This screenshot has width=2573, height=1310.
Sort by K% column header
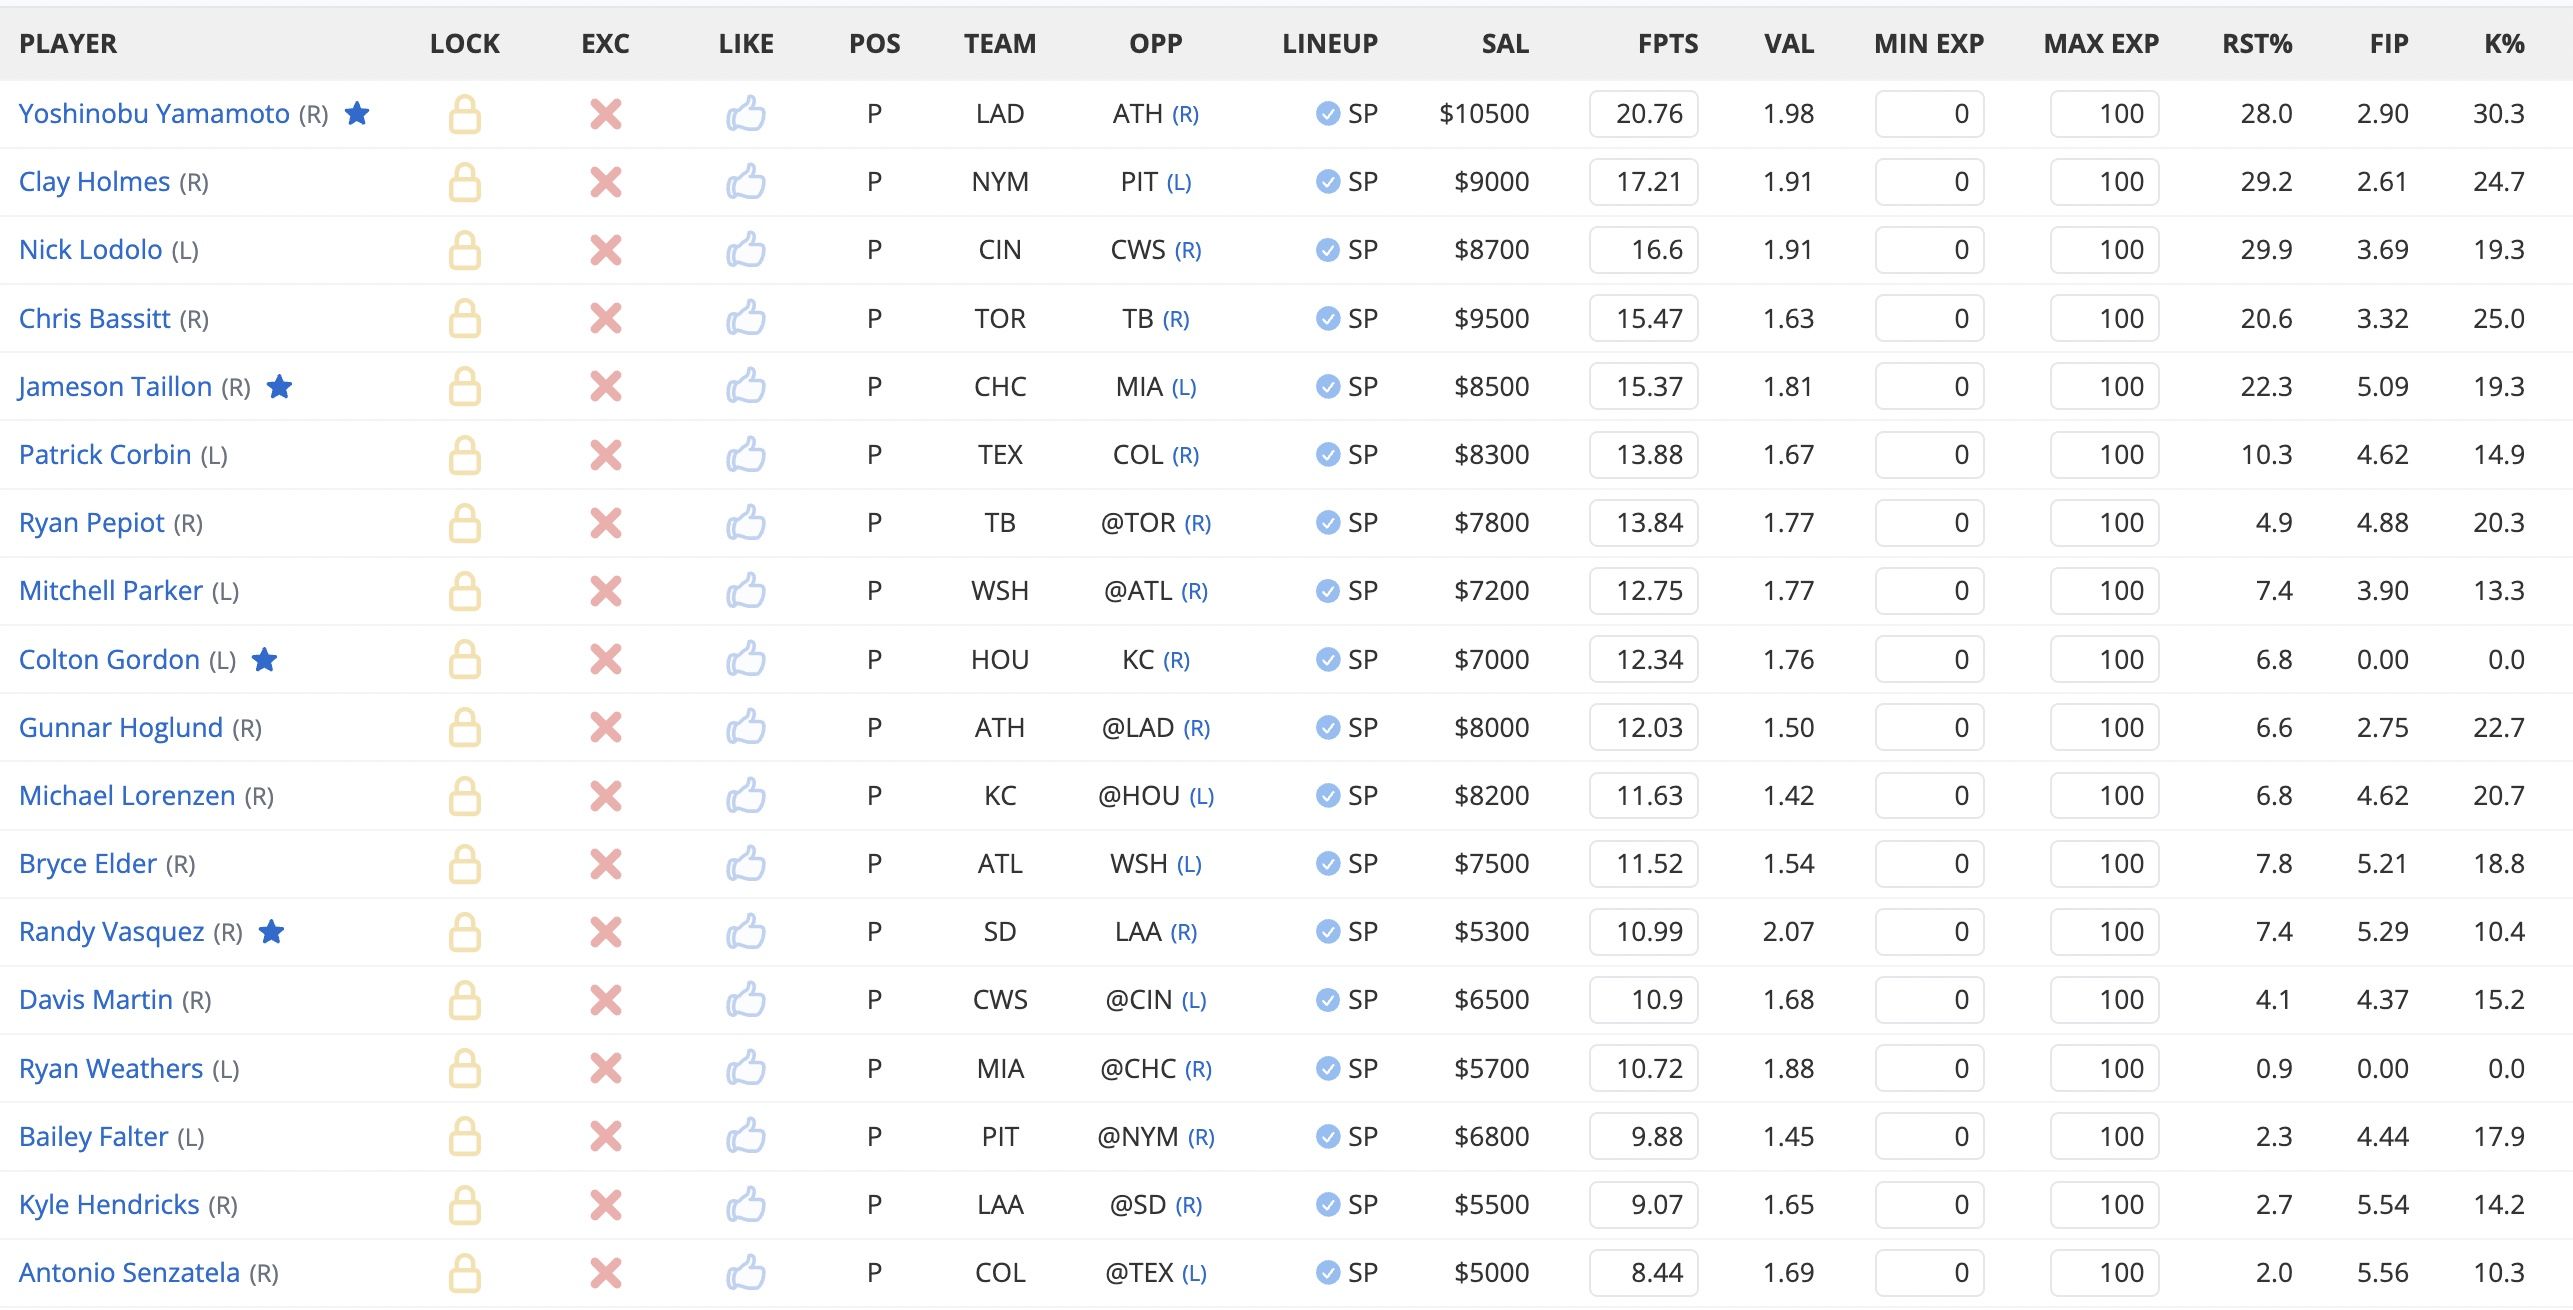click(x=2504, y=44)
